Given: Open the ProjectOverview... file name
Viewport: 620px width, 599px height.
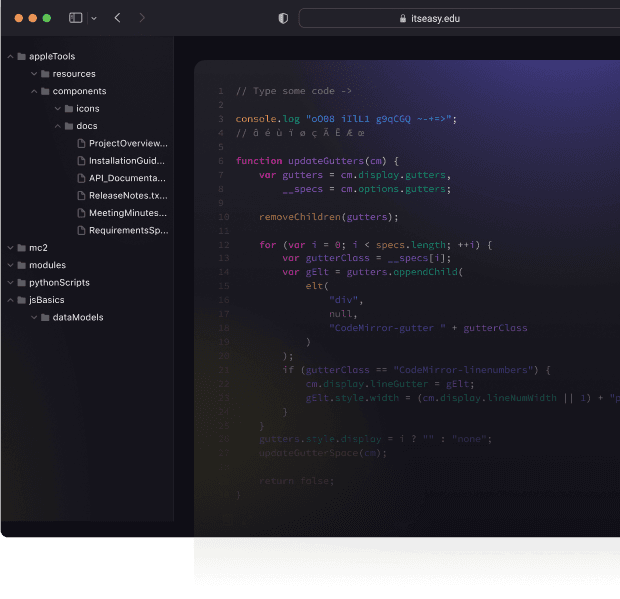Looking at the screenshot, I should [x=129, y=144].
